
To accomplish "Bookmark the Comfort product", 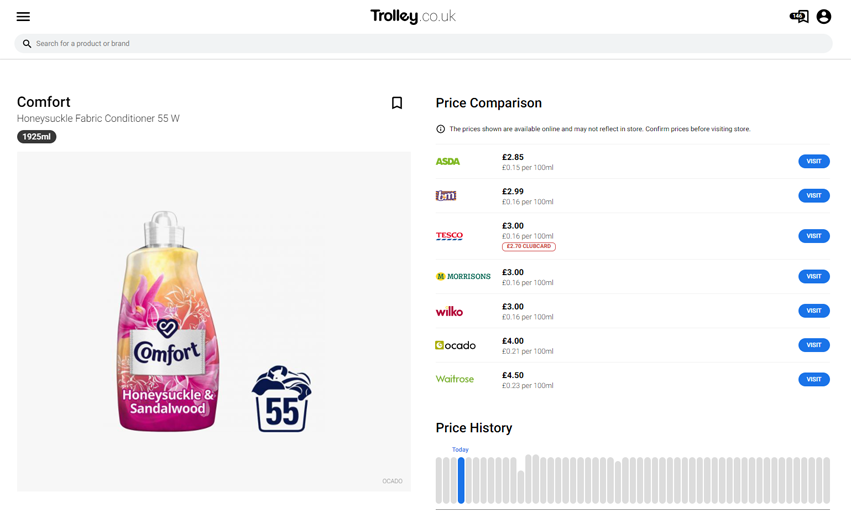I will pos(397,103).
